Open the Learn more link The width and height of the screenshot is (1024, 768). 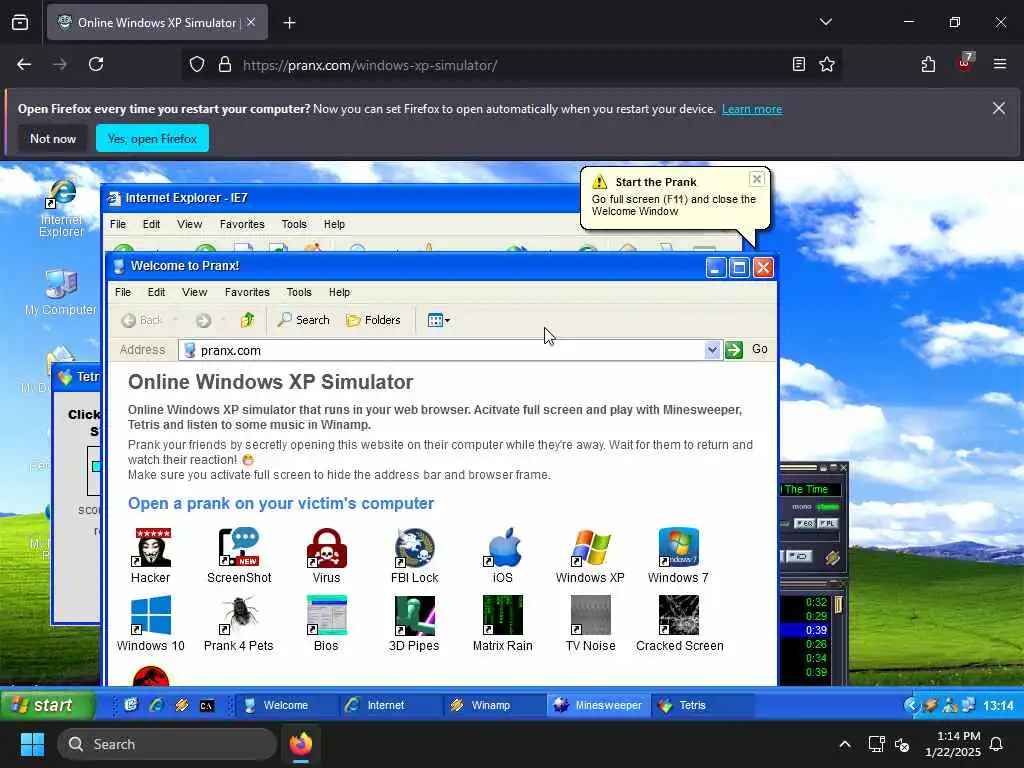[752, 109]
